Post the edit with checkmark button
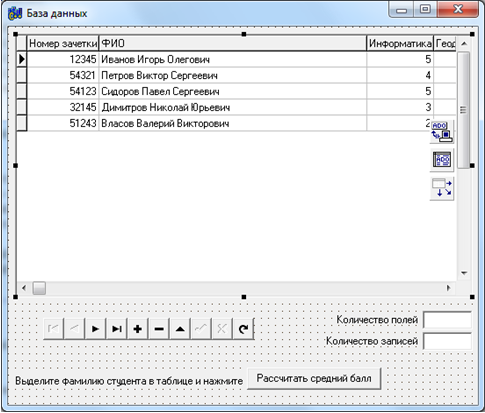The image size is (485, 413). click(201, 329)
